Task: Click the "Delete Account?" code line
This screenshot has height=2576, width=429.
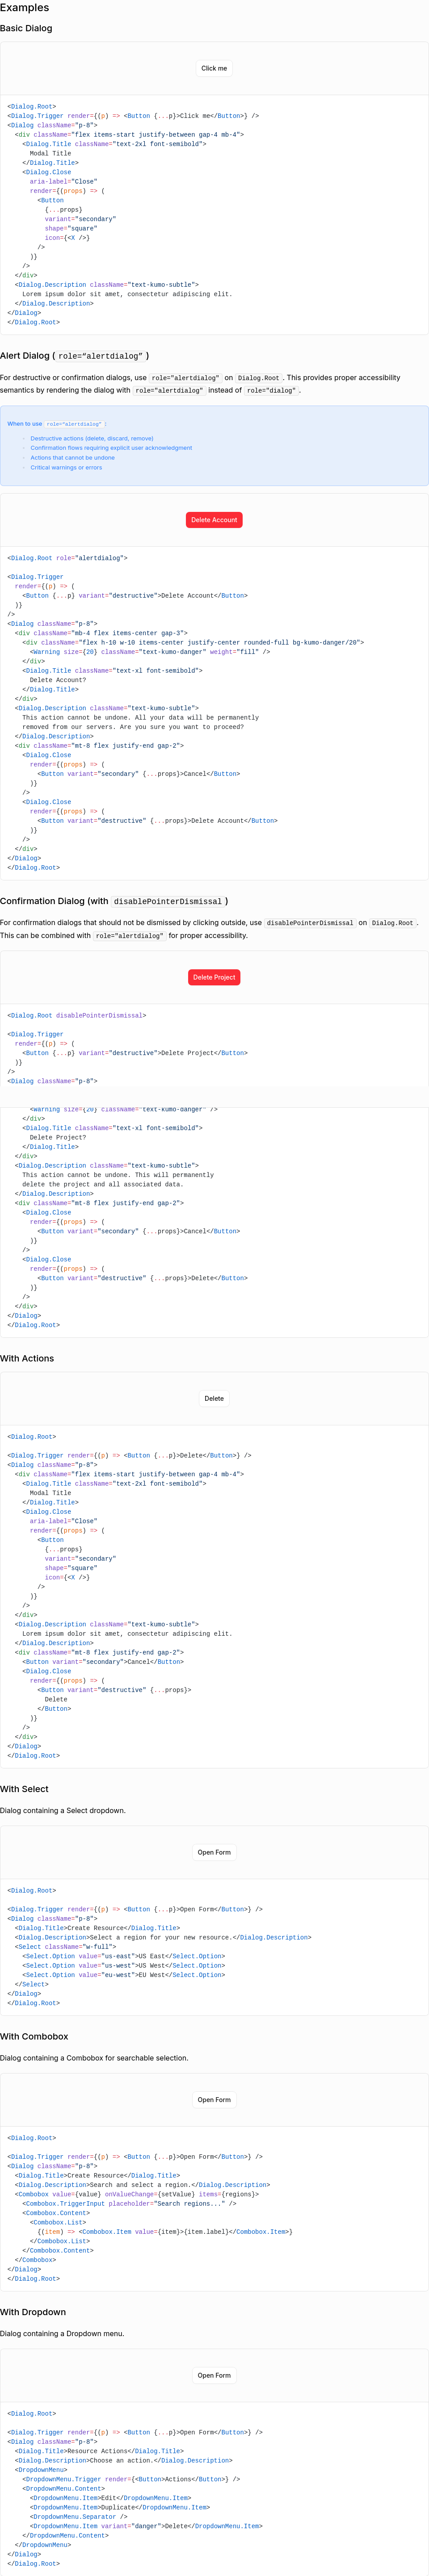Action: tap(58, 680)
